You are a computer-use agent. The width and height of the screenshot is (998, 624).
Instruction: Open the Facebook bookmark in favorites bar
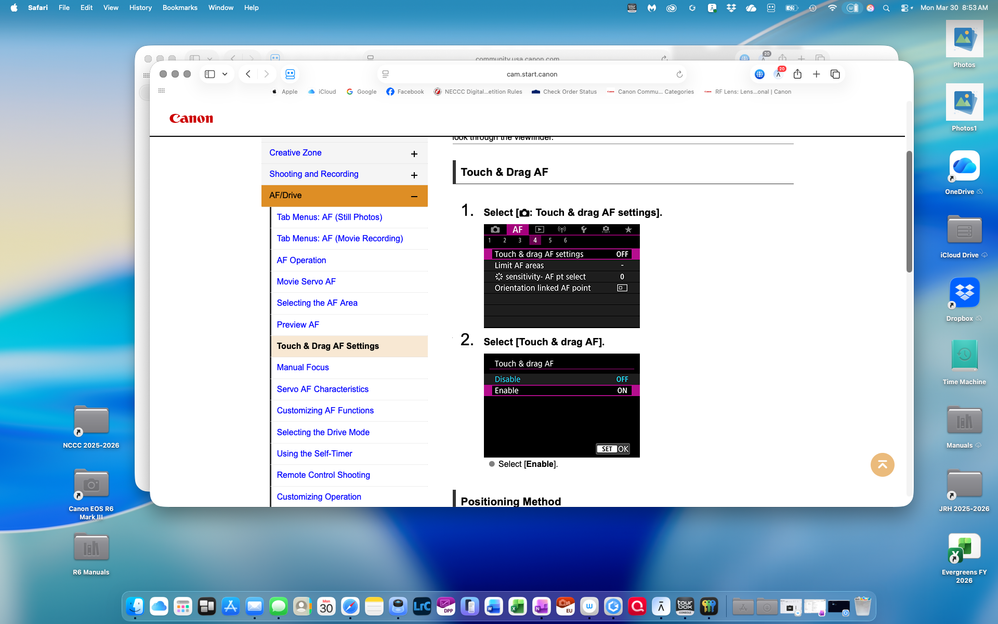point(405,92)
